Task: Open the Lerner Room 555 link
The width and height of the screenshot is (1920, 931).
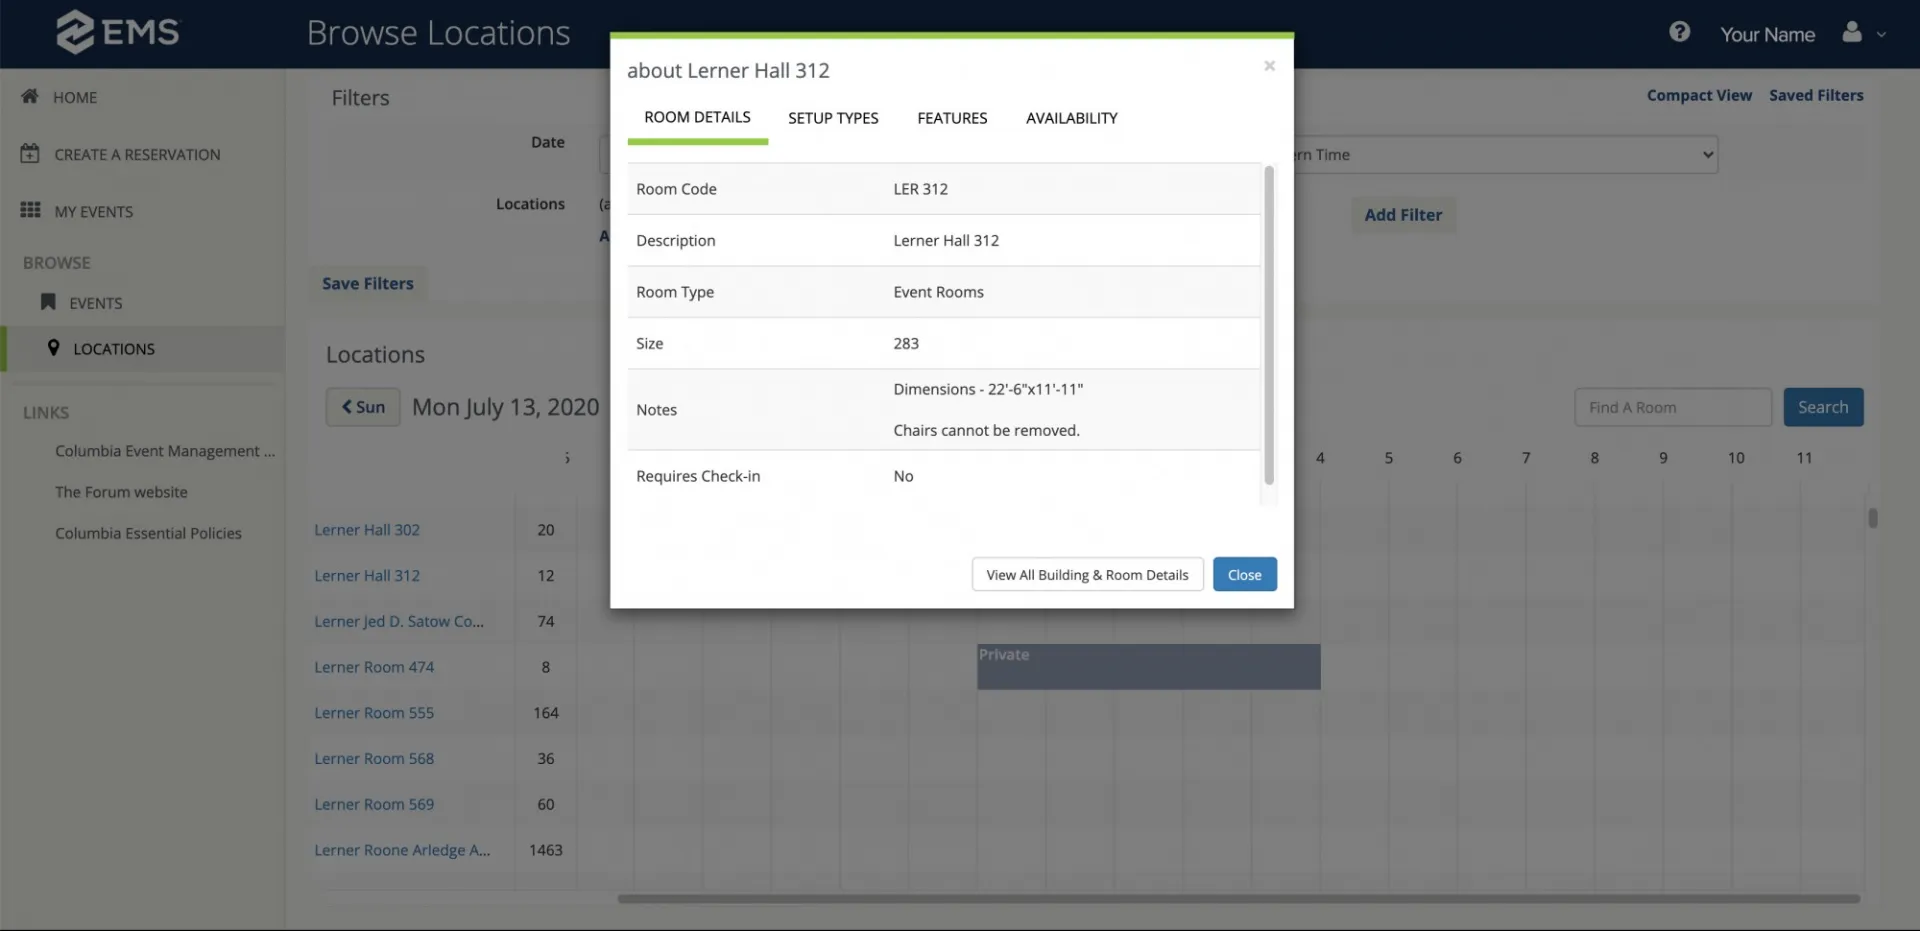Action: tap(374, 713)
